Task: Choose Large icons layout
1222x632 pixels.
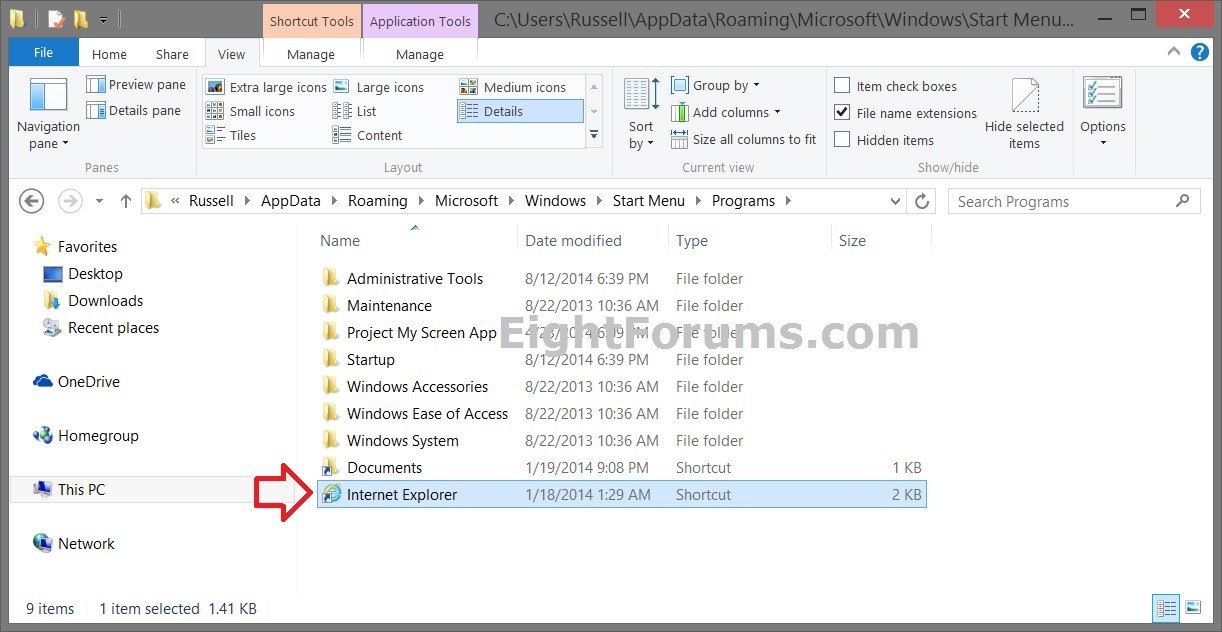Action: 379,87
